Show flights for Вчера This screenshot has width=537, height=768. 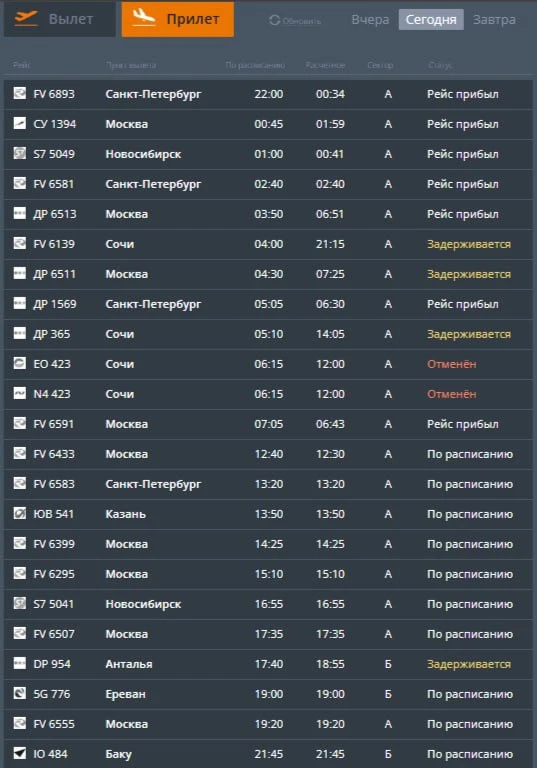[x=370, y=20]
